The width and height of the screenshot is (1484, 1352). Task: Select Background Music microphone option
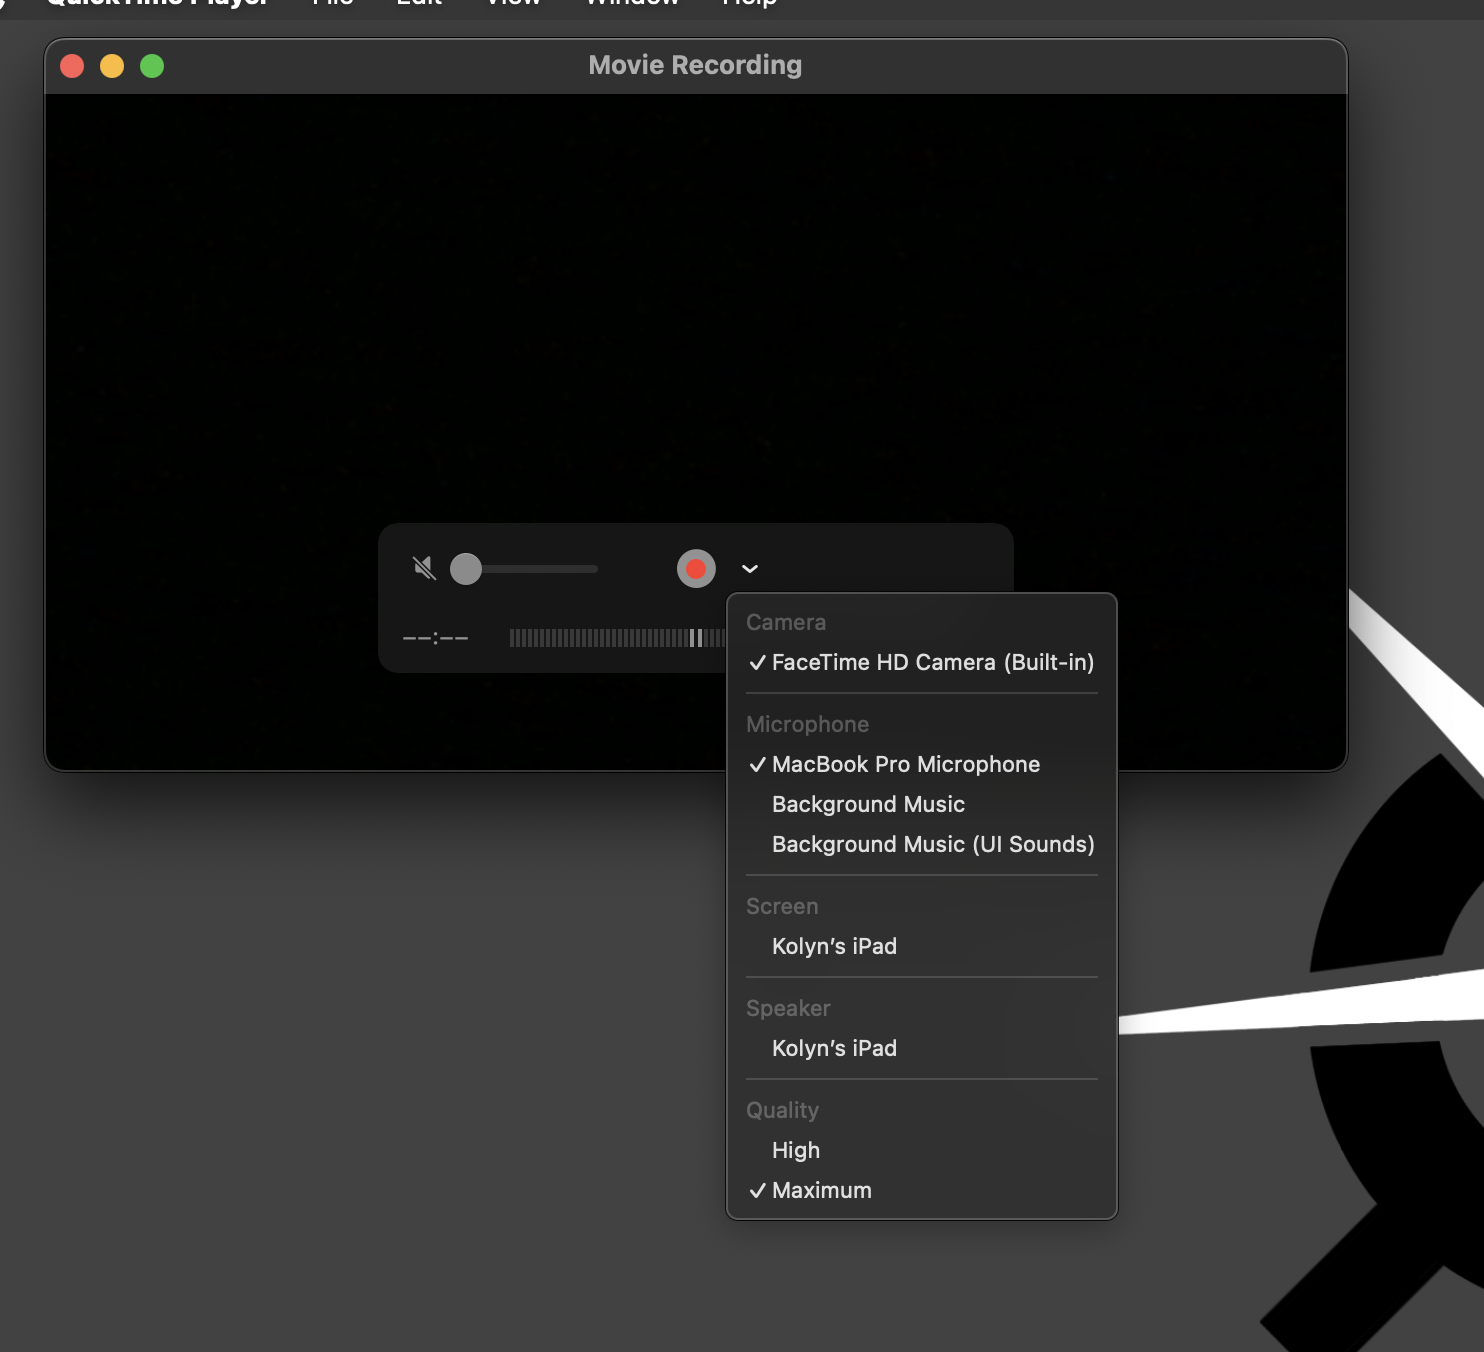pyautogui.click(x=868, y=804)
